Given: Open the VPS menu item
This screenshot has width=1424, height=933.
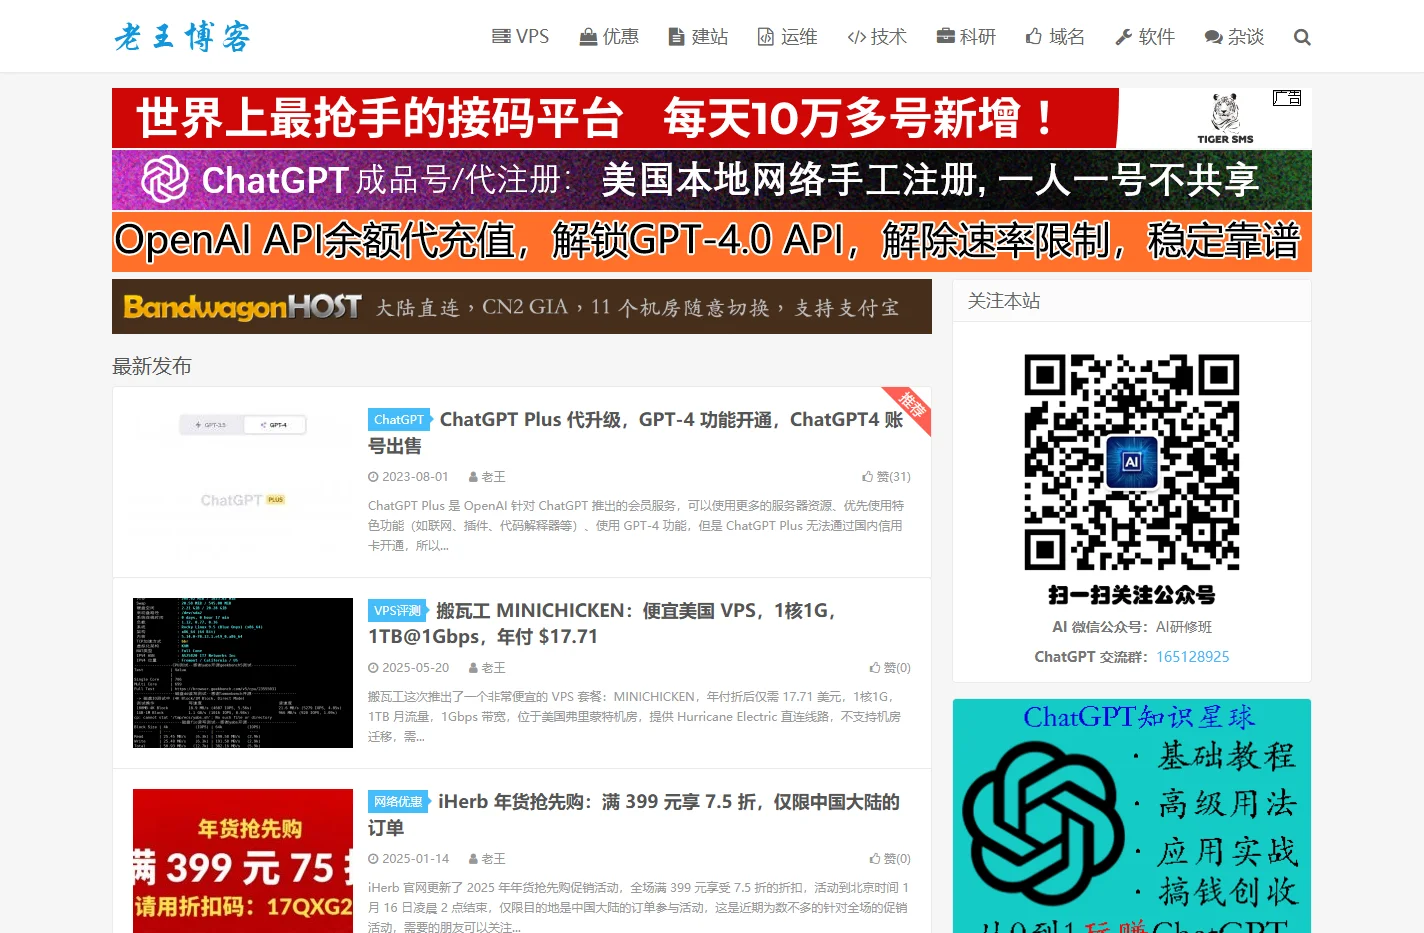Looking at the screenshot, I should 521,37.
